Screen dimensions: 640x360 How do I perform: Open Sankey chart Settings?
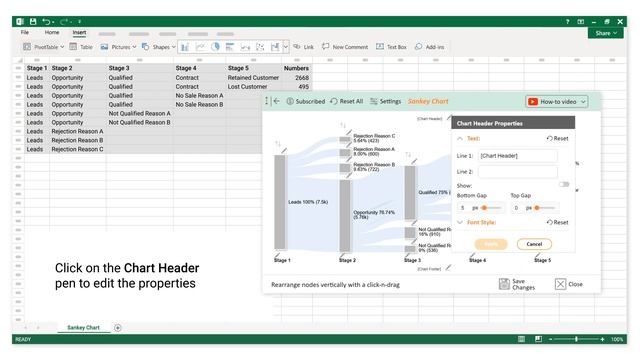386,101
